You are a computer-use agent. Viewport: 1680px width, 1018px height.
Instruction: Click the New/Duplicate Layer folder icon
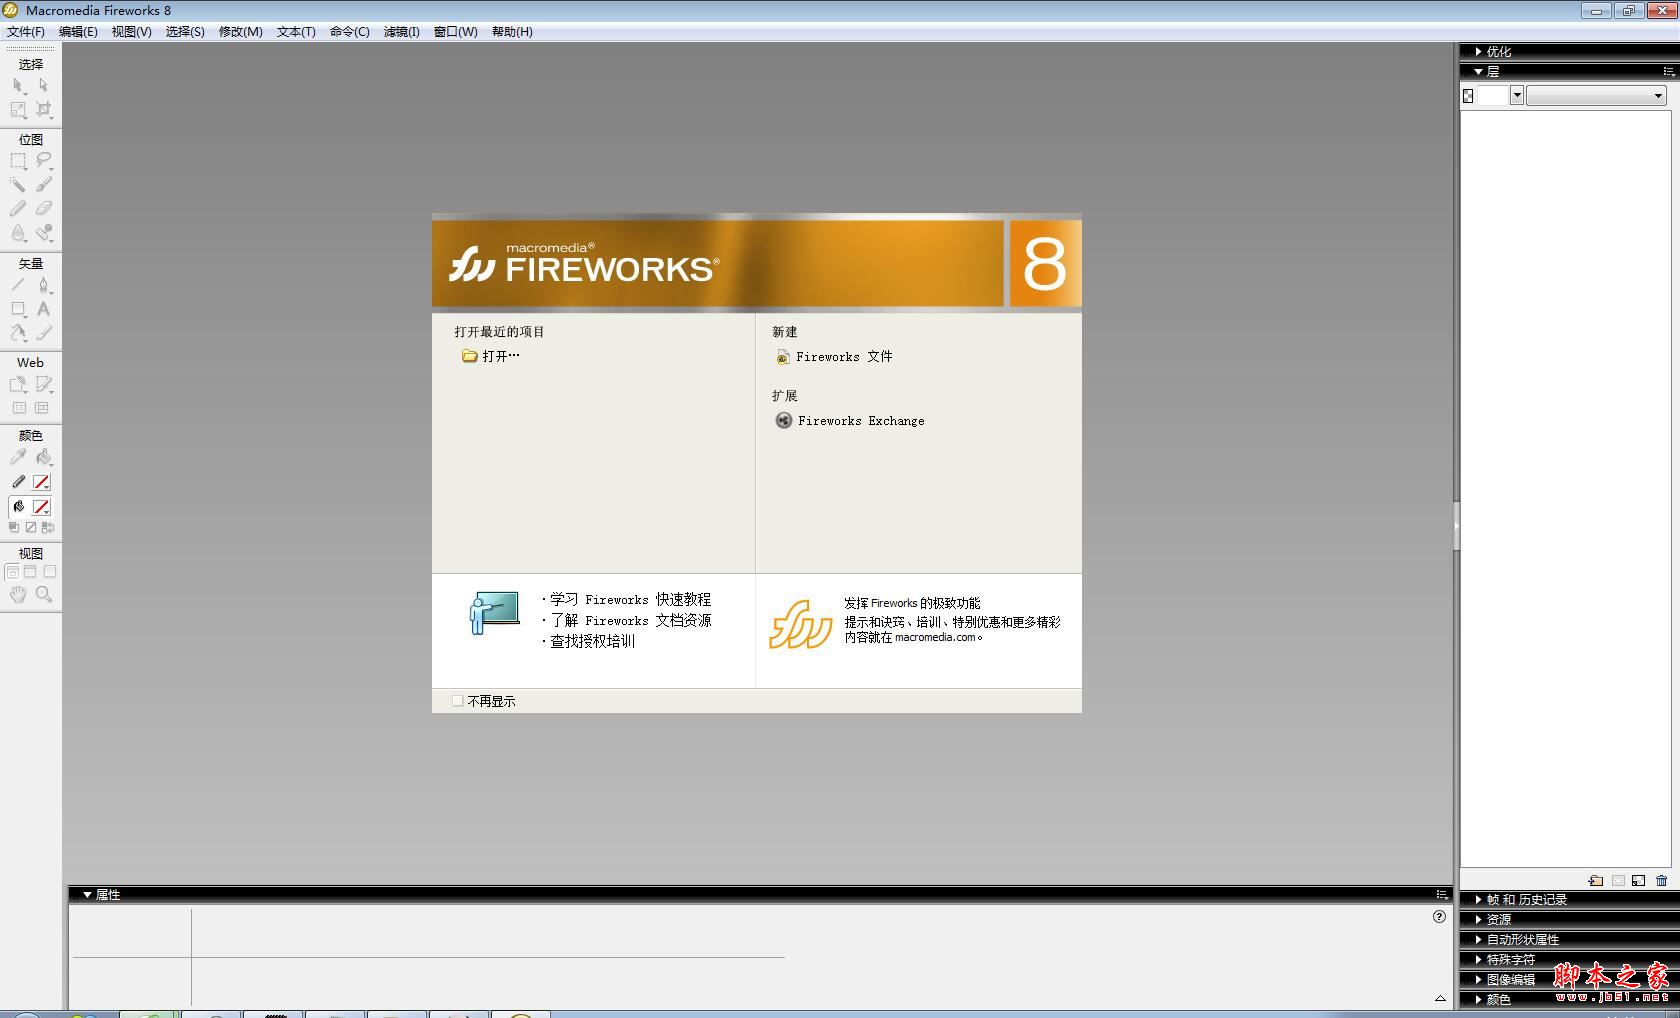pyautogui.click(x=1596, y=881)
